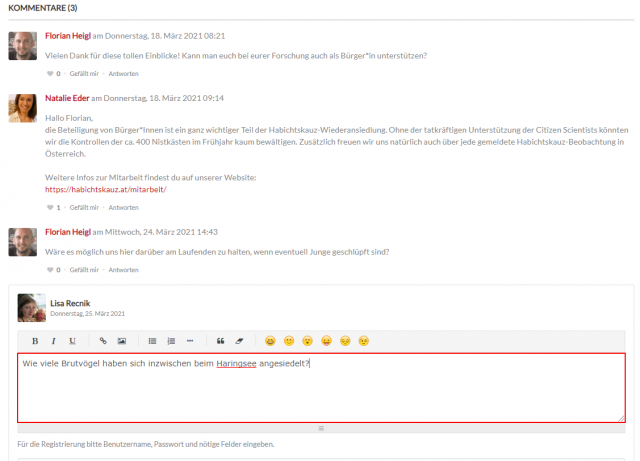Click the misspelled word Haringsee

236,363
